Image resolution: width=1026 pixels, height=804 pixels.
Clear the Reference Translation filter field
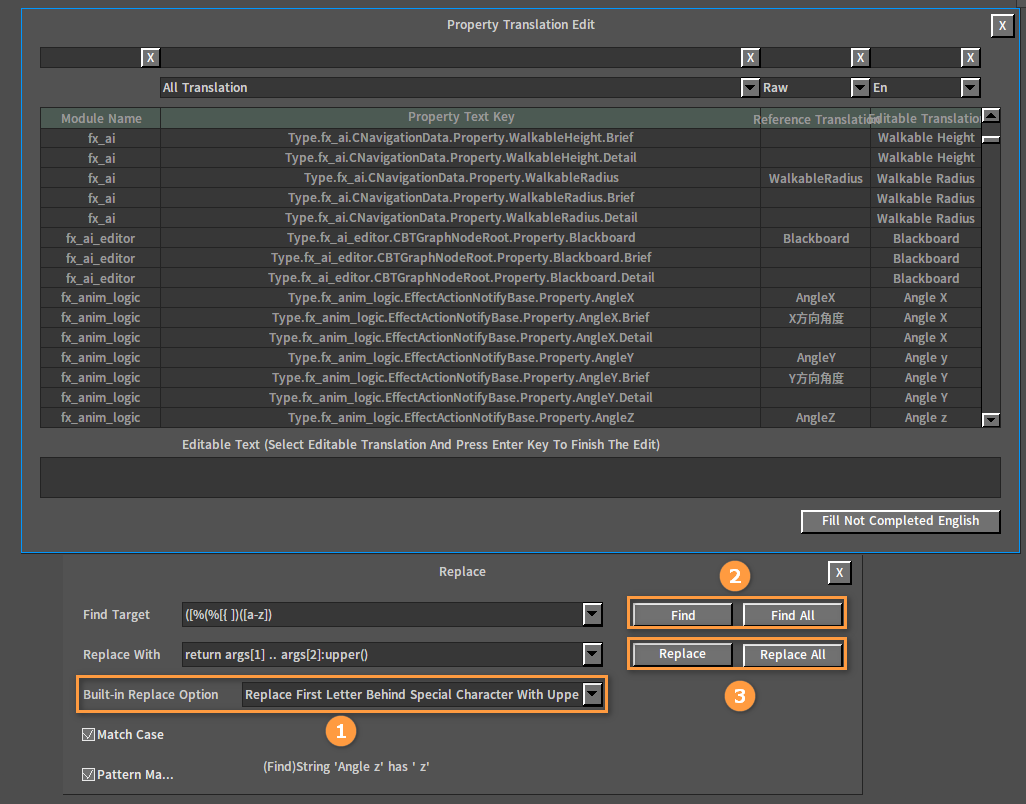(860, 58)
